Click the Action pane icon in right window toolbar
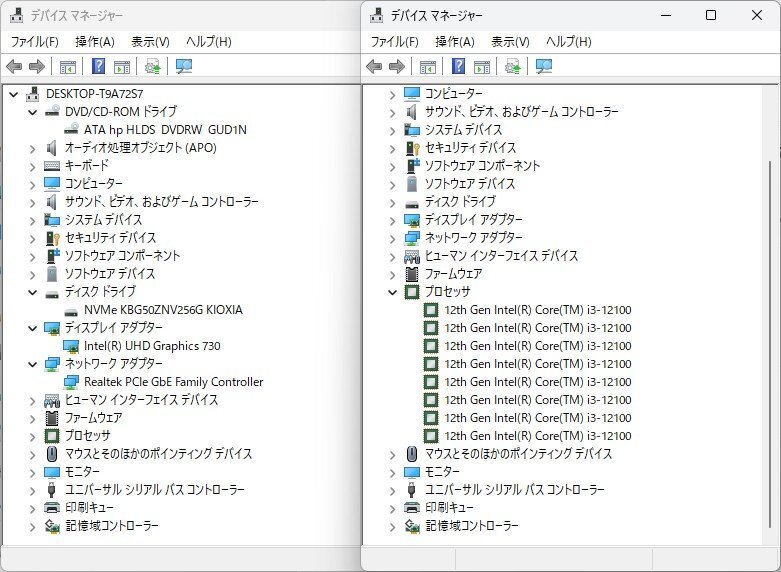781x572 pixels. [x=482, y=66]
